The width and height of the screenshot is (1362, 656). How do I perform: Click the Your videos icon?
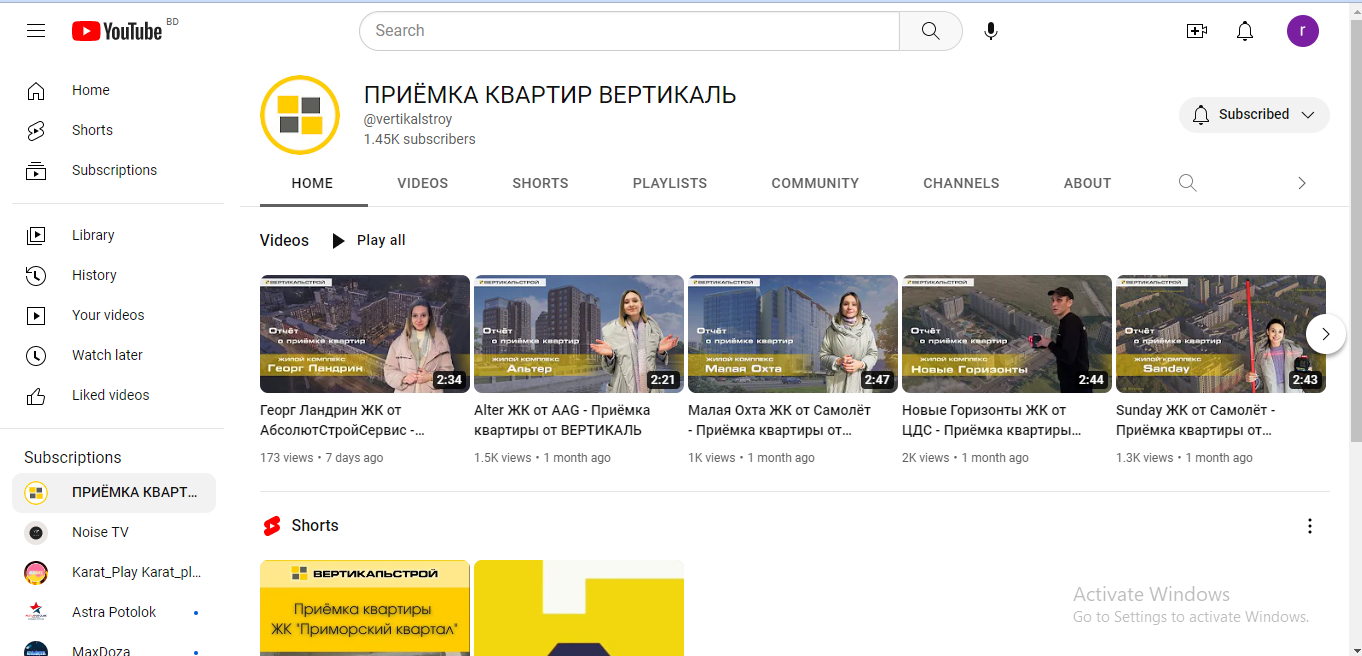point(36,316)
